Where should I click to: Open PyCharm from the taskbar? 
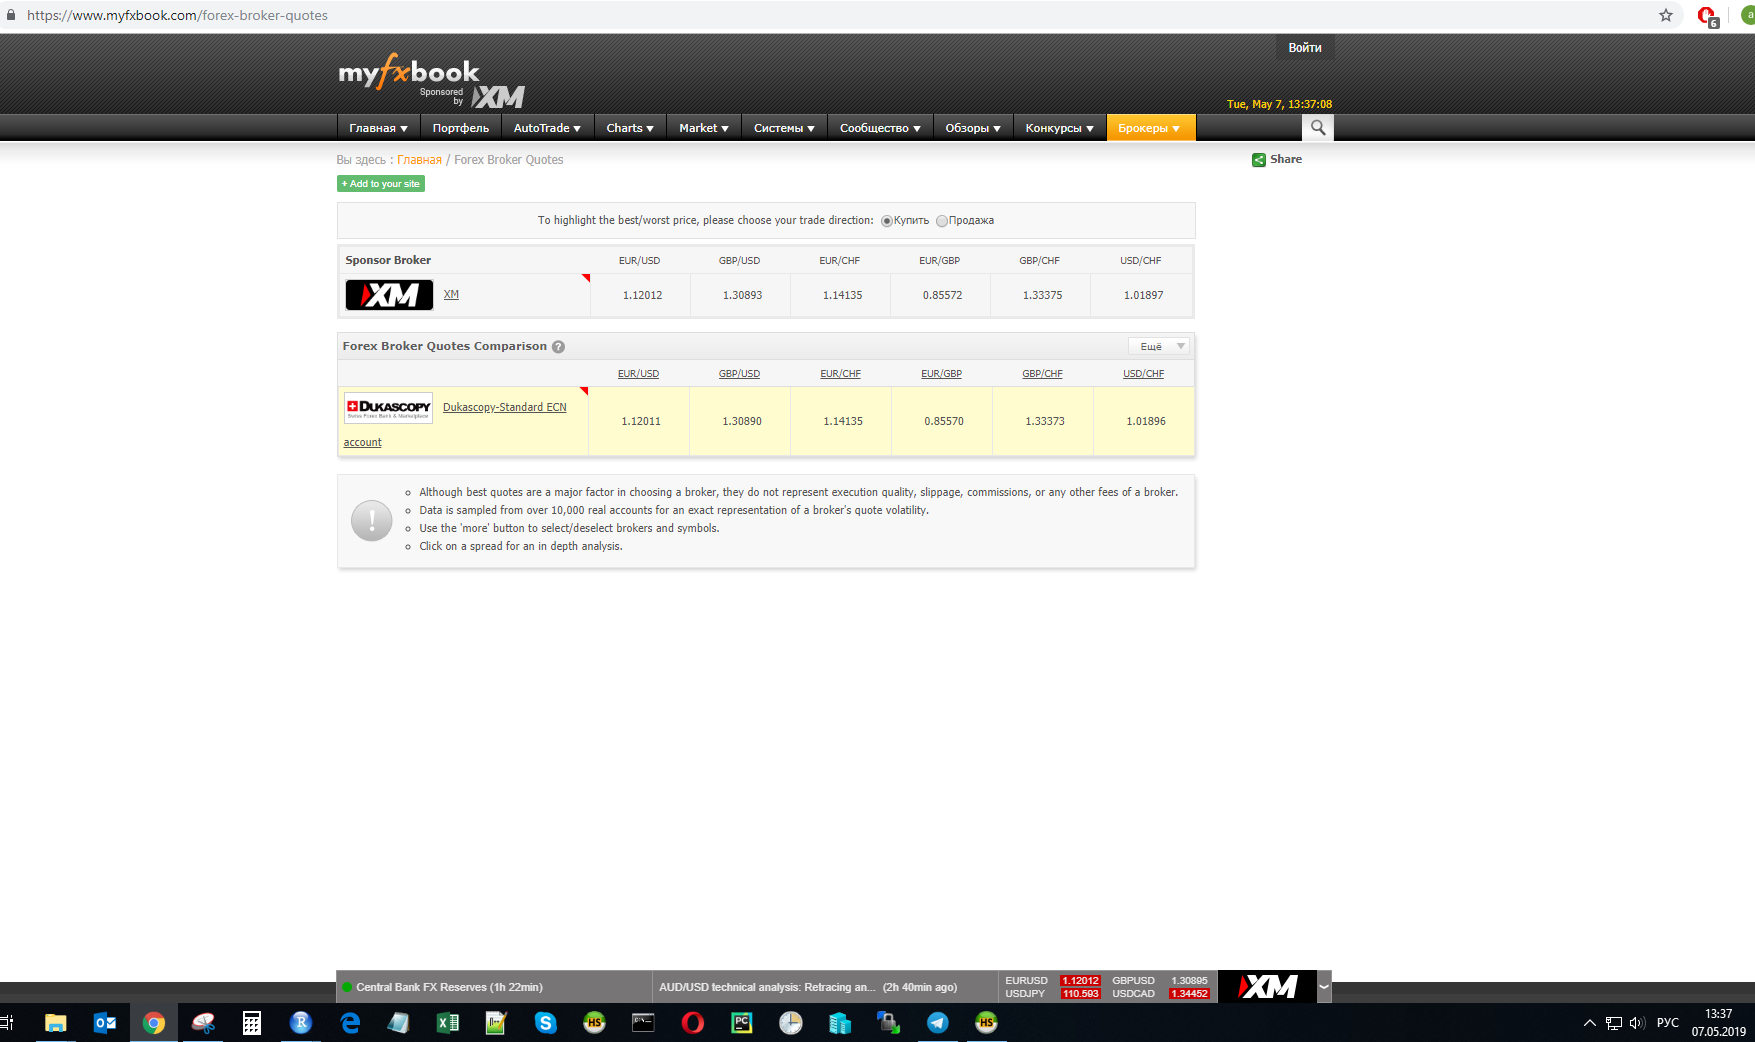click(x=741, y=1023)
